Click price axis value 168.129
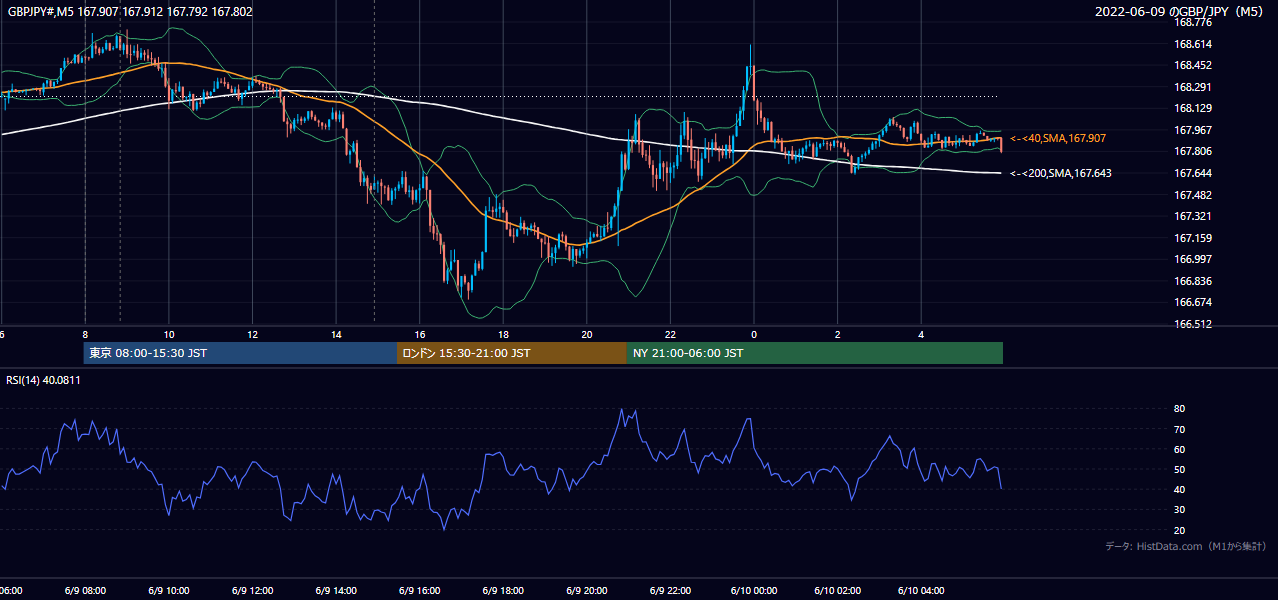 point(1193,108)
